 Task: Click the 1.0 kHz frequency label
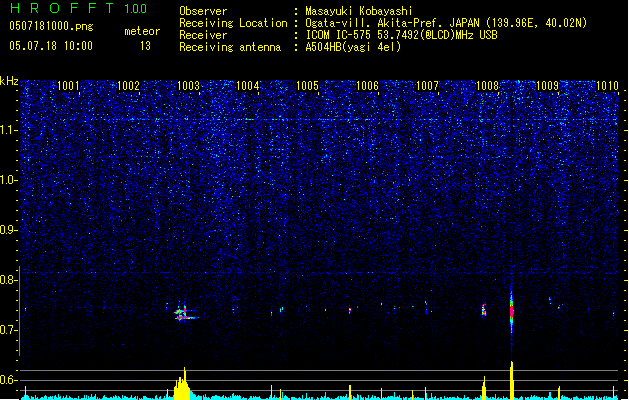pos(9,180)
